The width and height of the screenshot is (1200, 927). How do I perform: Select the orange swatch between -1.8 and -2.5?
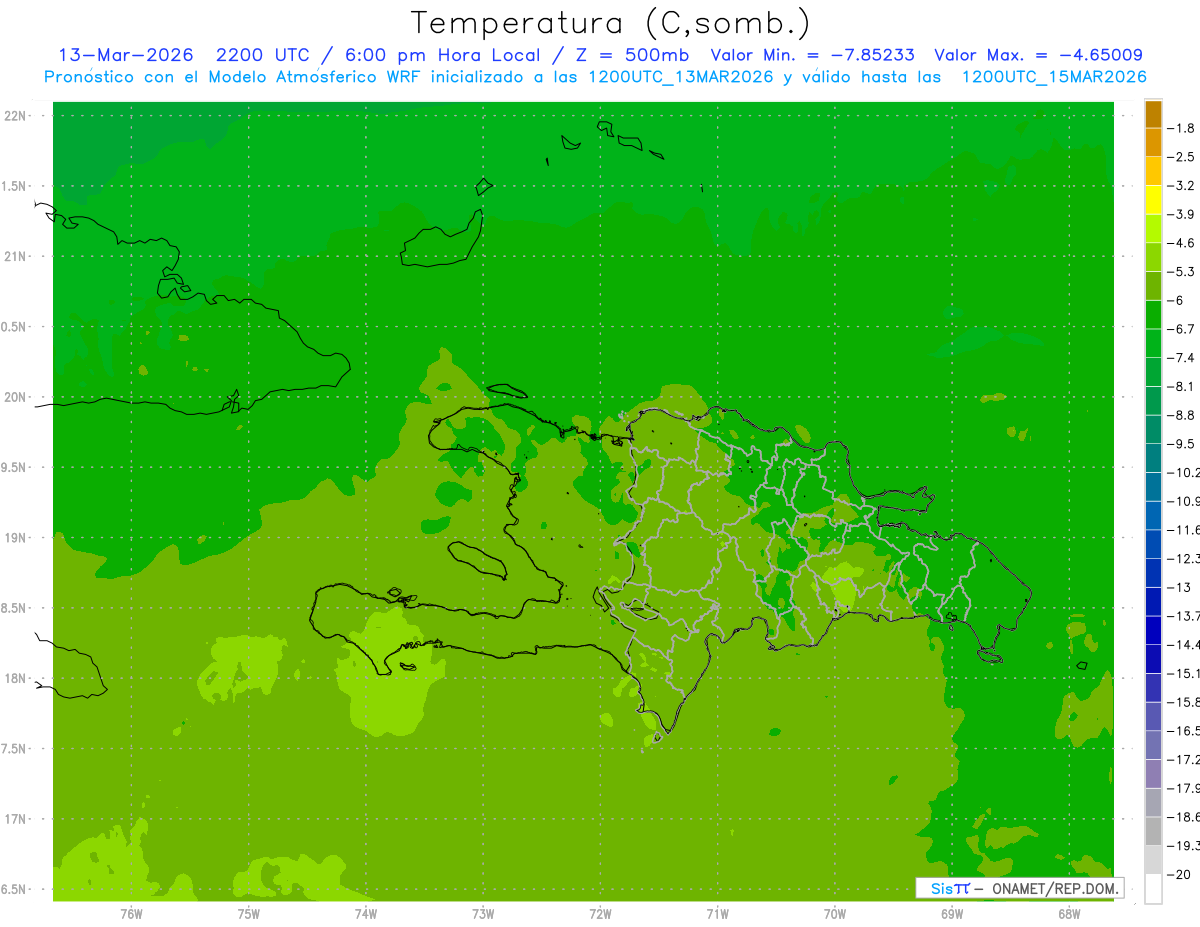(x=1153, y=143)
